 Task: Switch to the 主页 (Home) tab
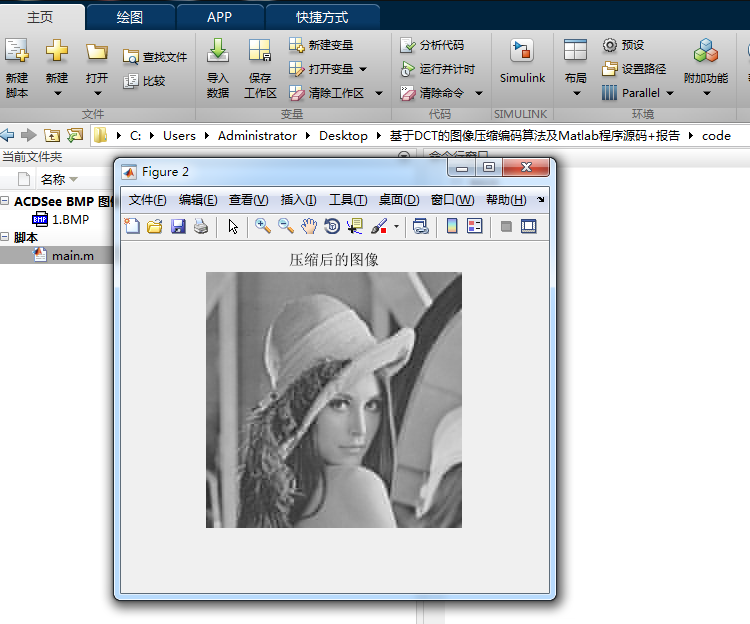tap(40, 17)
